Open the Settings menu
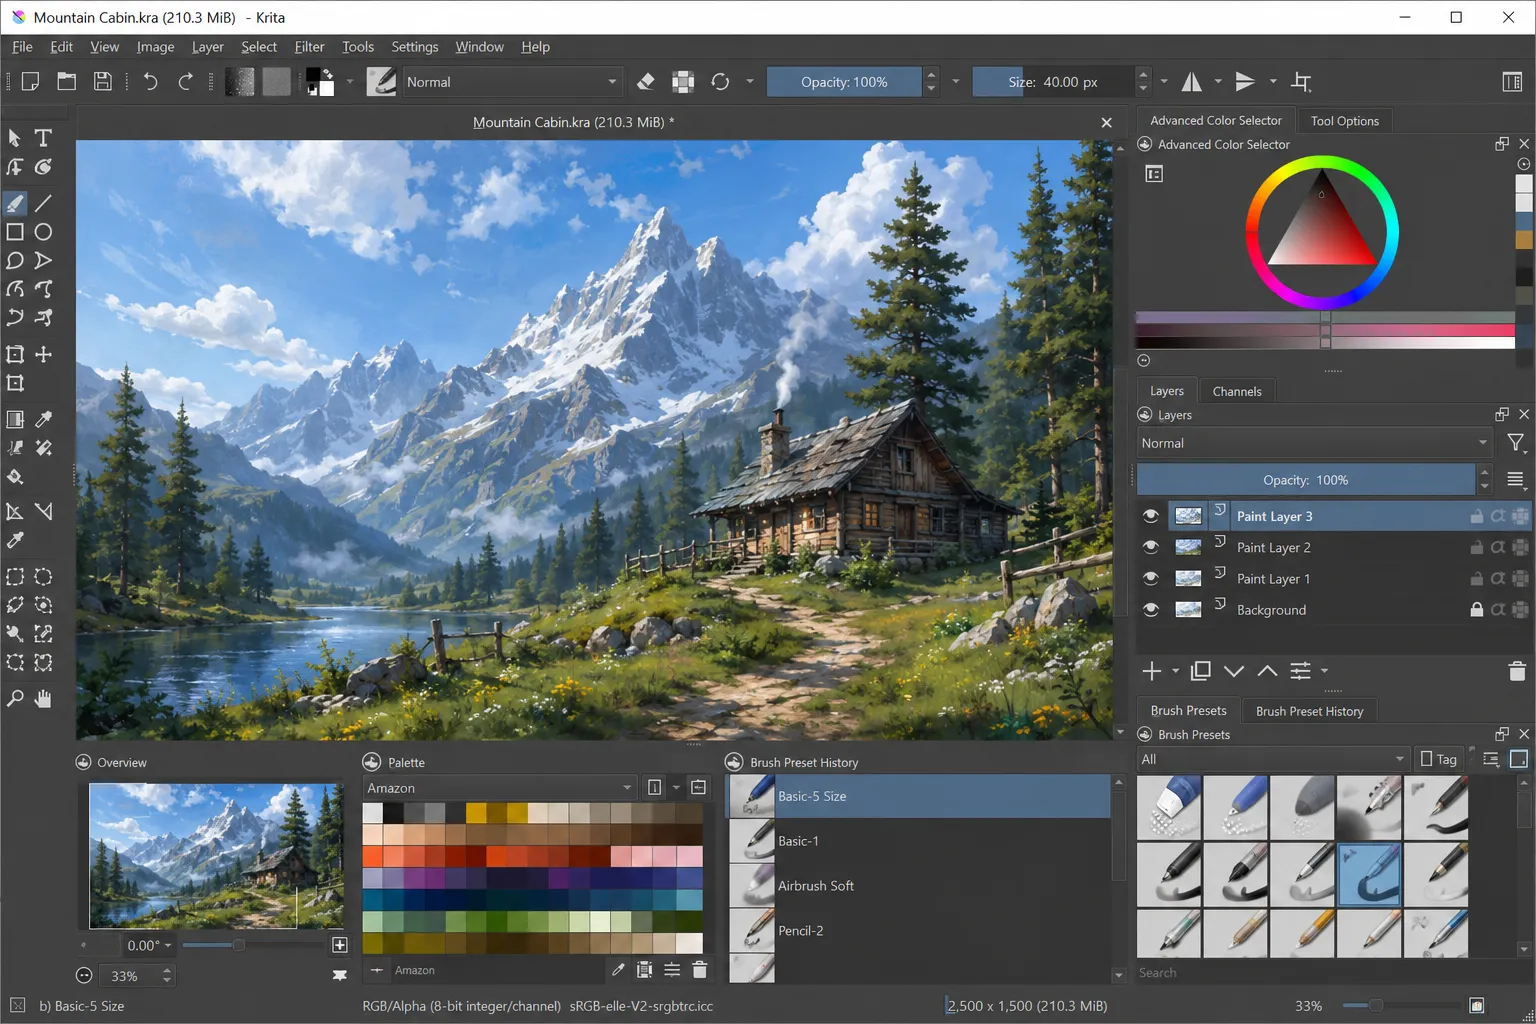Image resolution: width=1536 pixels, height=1024 pixels. [x=414, y=47]
